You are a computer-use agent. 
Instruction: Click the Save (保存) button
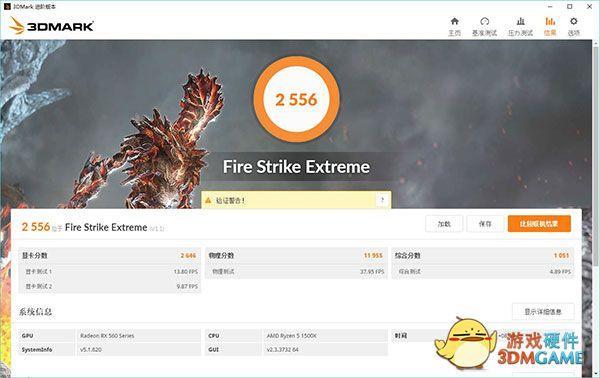coord(485,224)
